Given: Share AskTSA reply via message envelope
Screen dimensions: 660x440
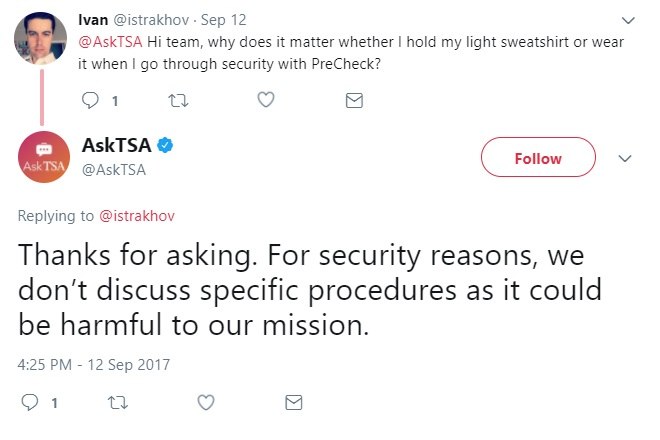Looking at the screenshot, I should click(x=294, y=403).
